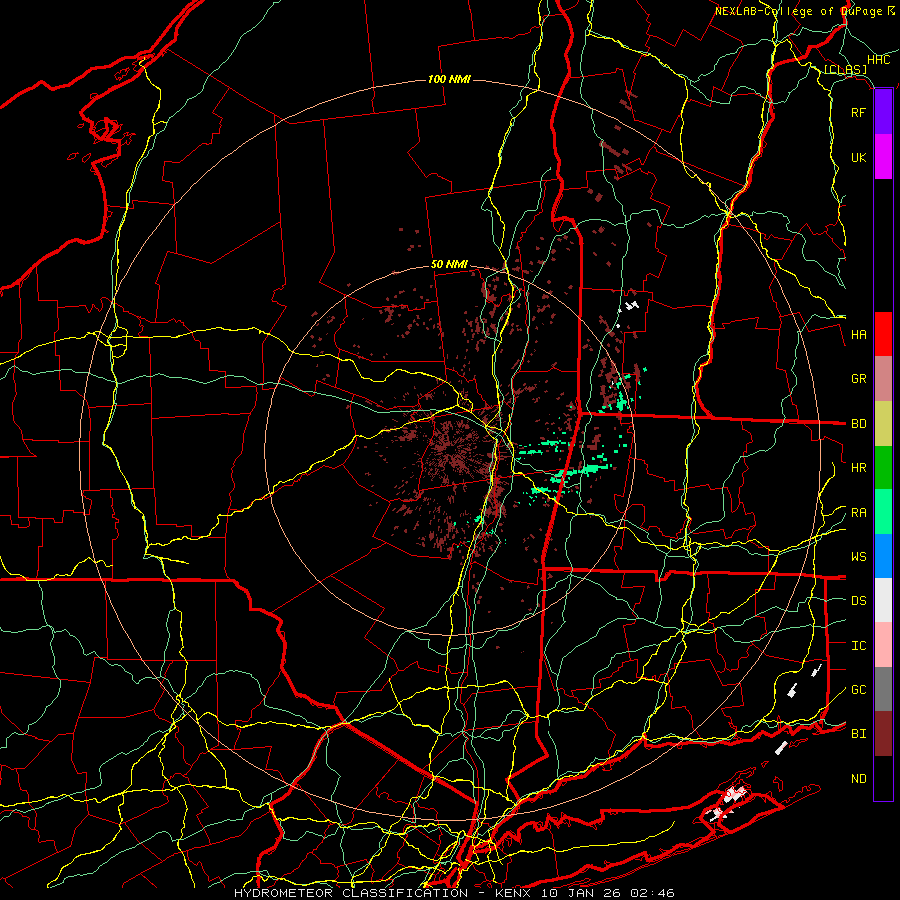Click the "UK" legend label

(x=859, y=157)
